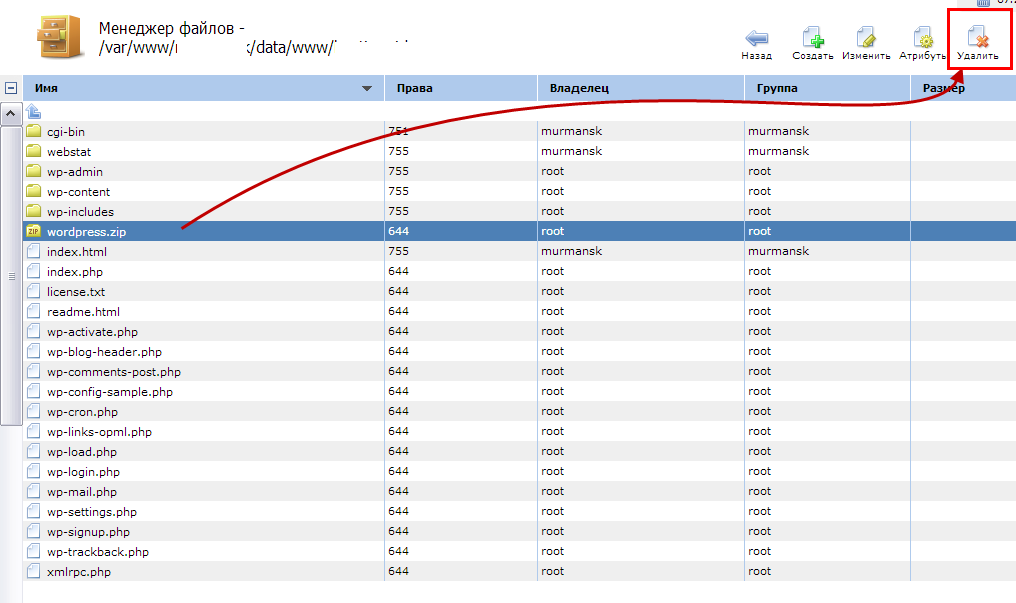Select the wp-signup.php file name

pyautogui.click(x=88, y=533)
